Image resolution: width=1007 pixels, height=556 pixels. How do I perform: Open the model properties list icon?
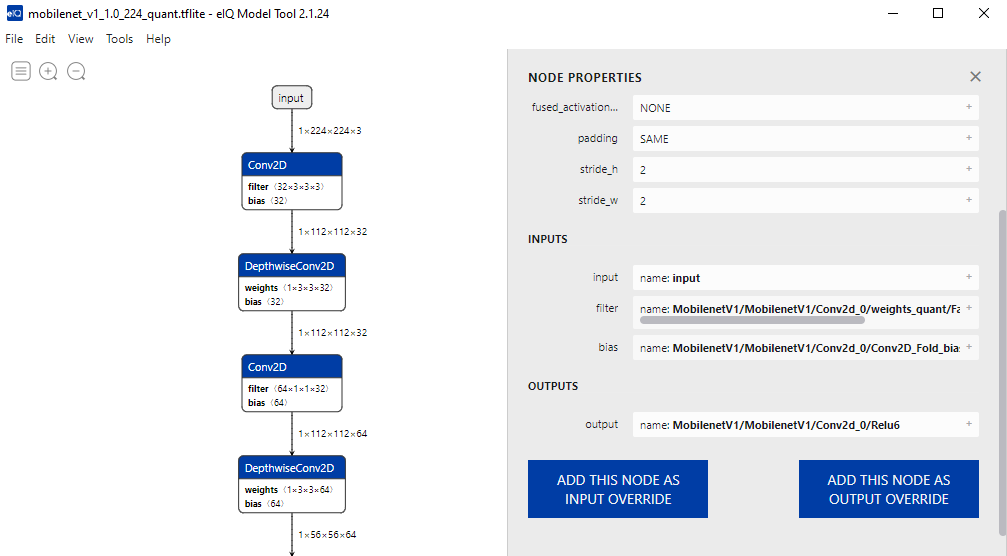21,71
